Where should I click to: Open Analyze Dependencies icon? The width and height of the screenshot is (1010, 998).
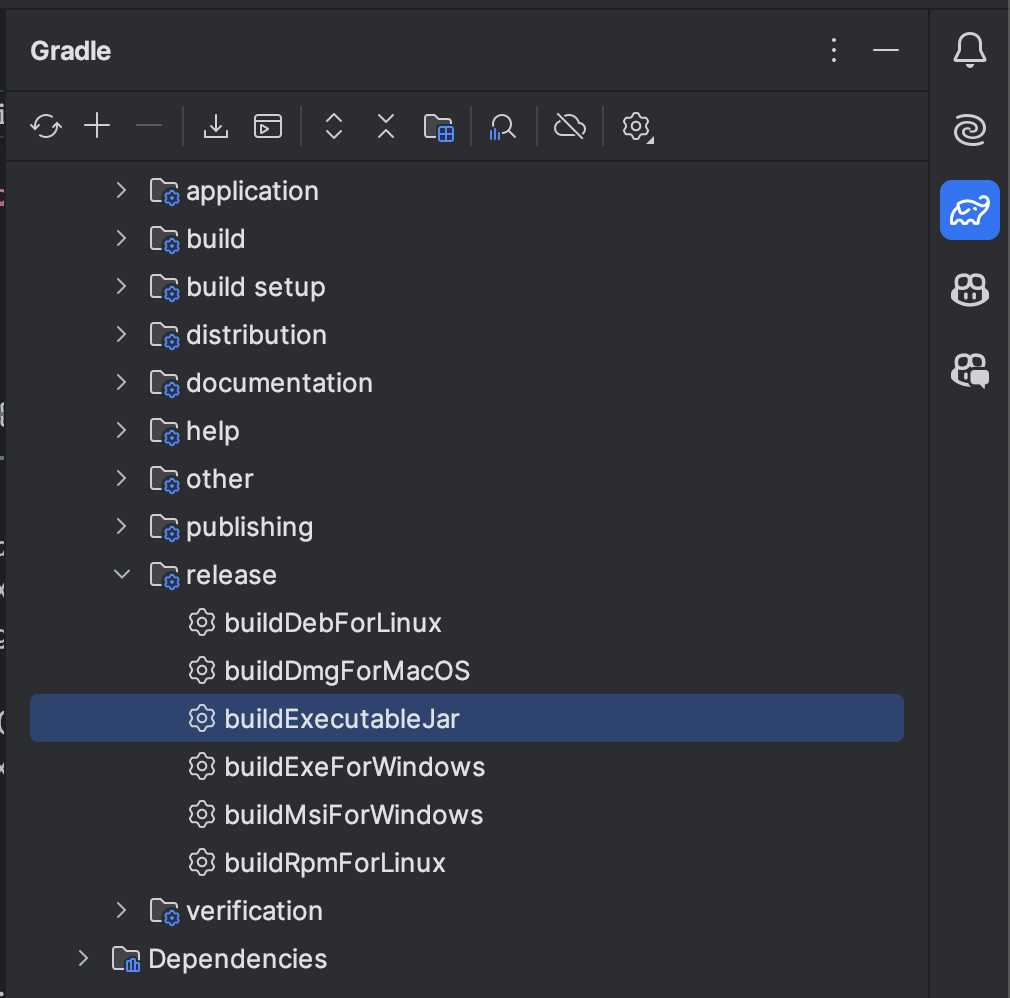[x=502, y=126]
